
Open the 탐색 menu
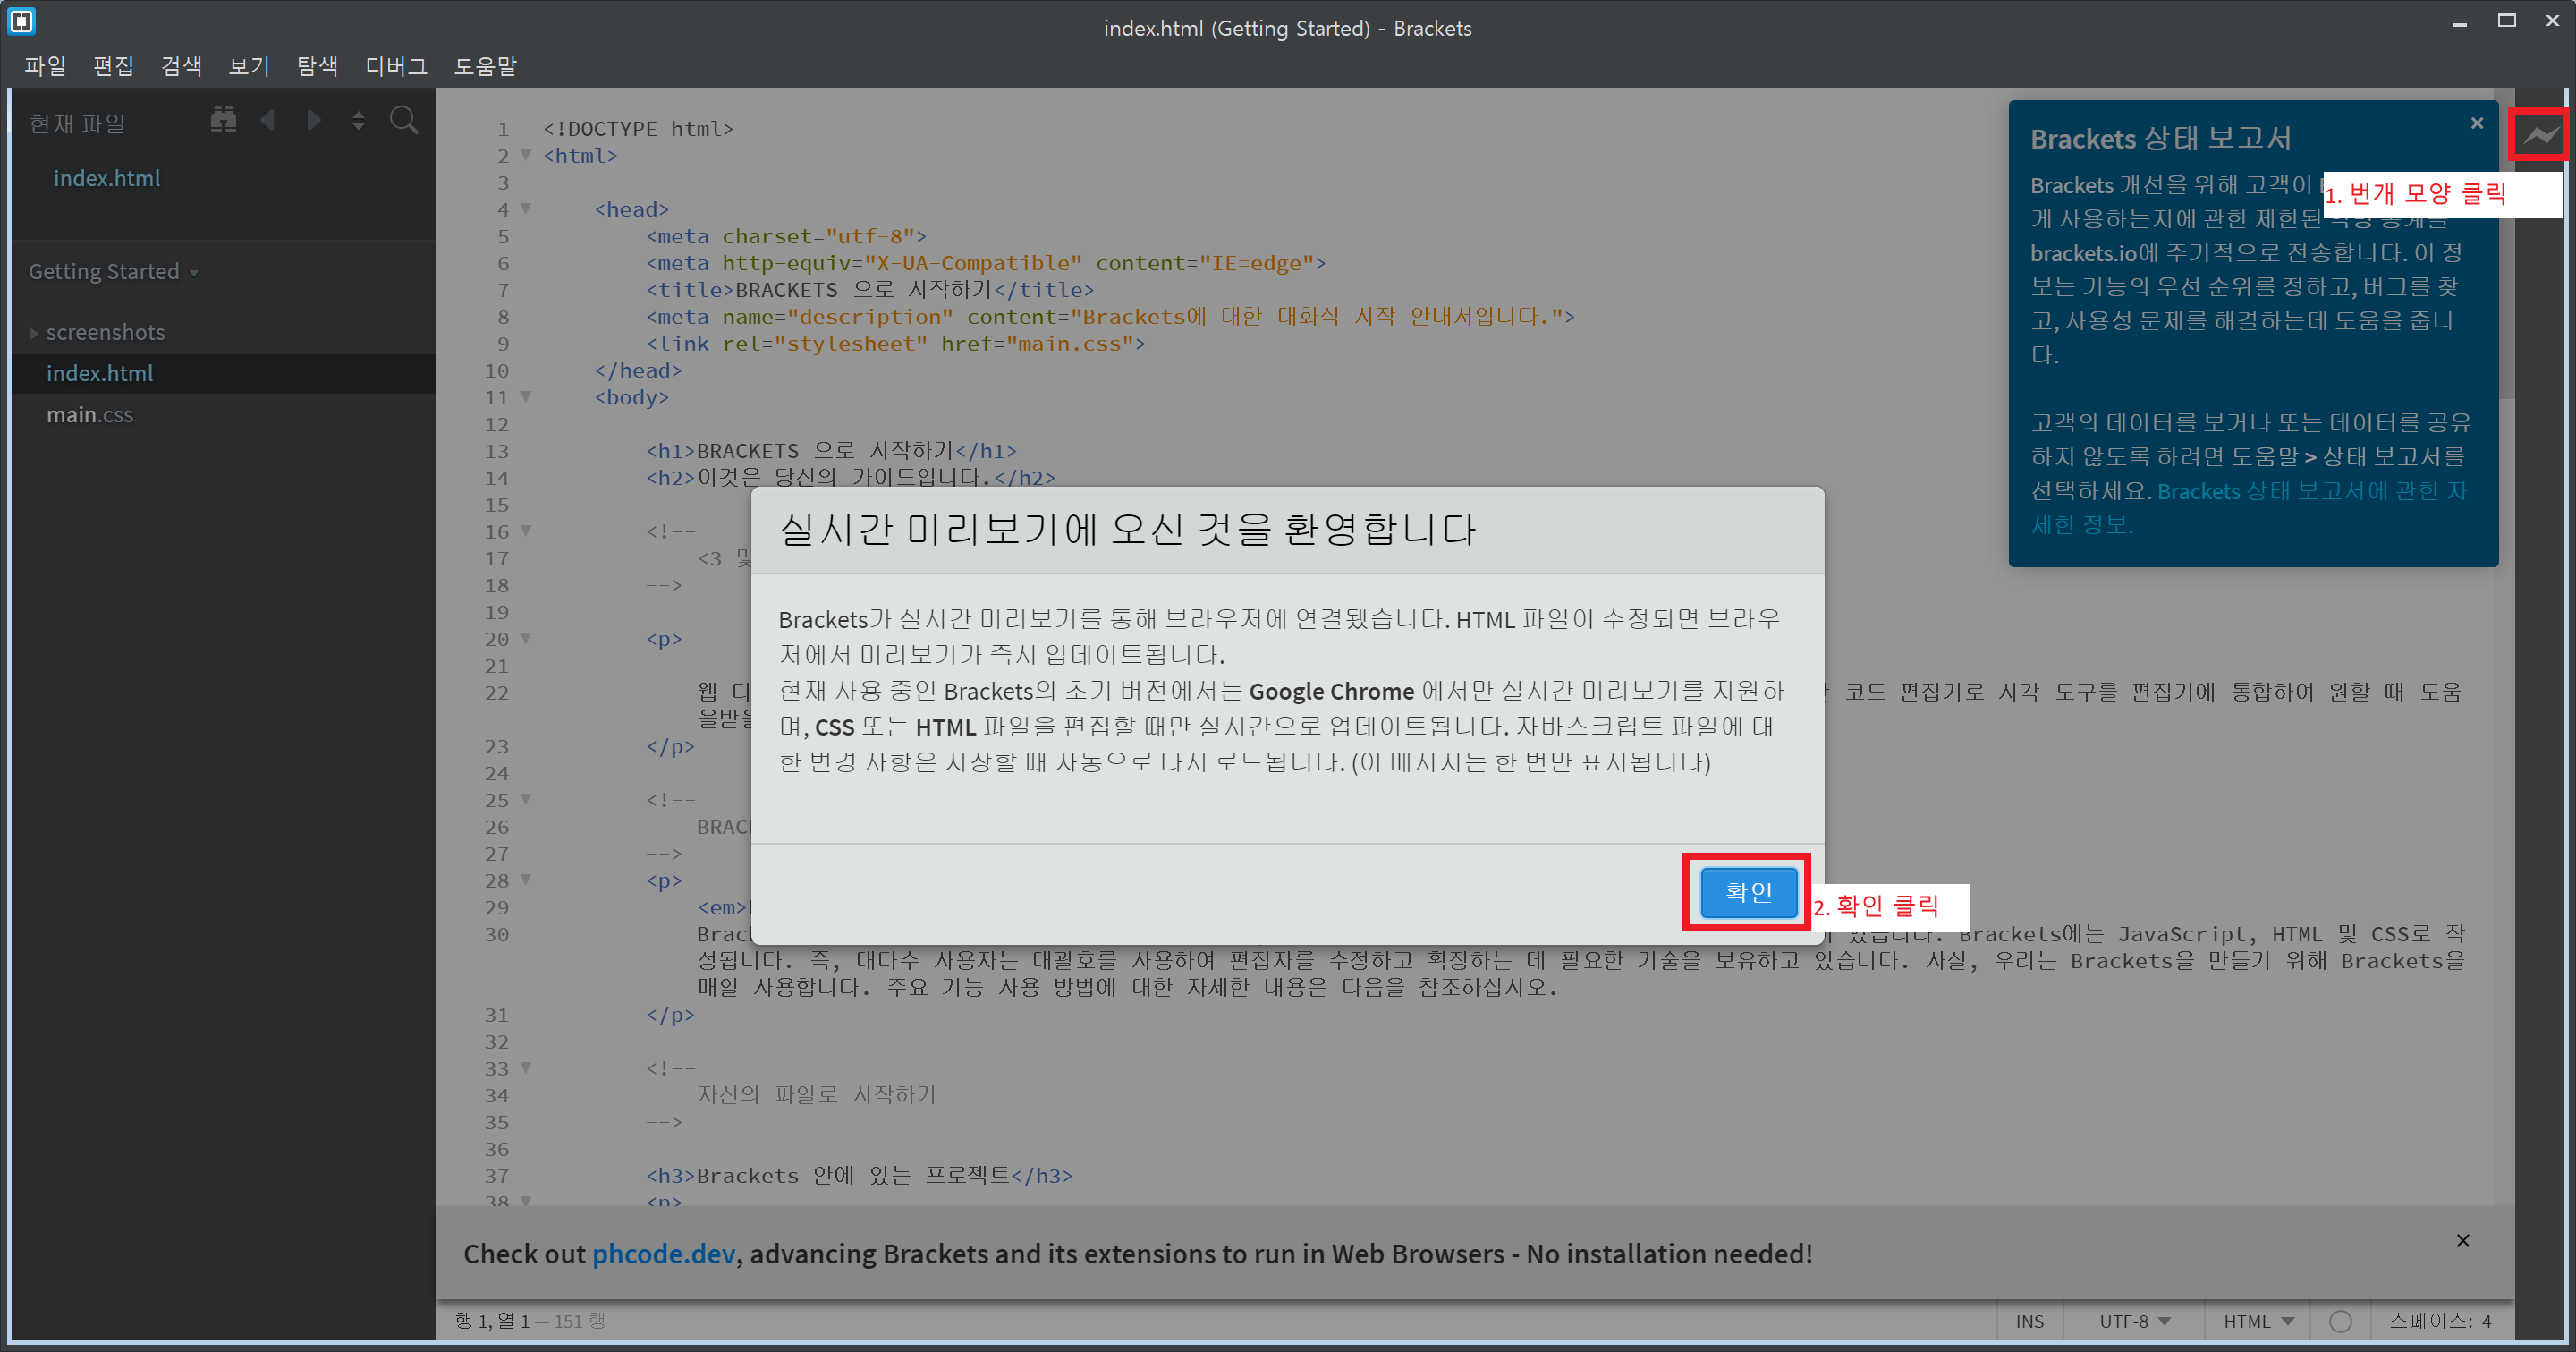pyautogui.click(x=317, y=66)
